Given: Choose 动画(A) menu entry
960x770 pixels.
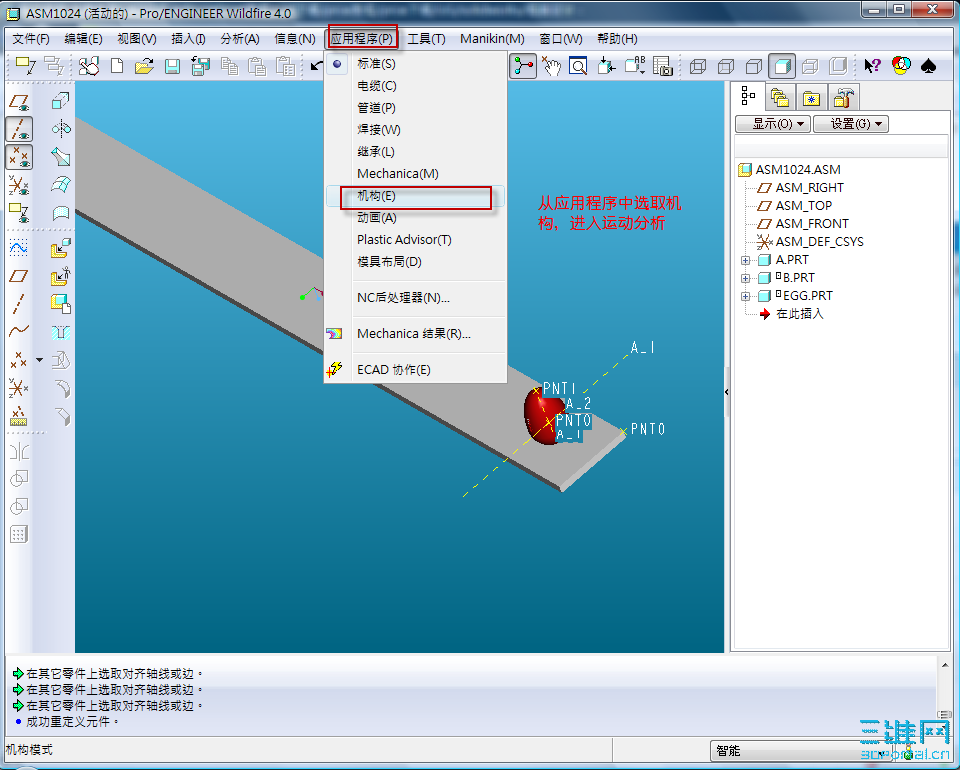Looking at the screenshot, I should (x=415, y=218).
